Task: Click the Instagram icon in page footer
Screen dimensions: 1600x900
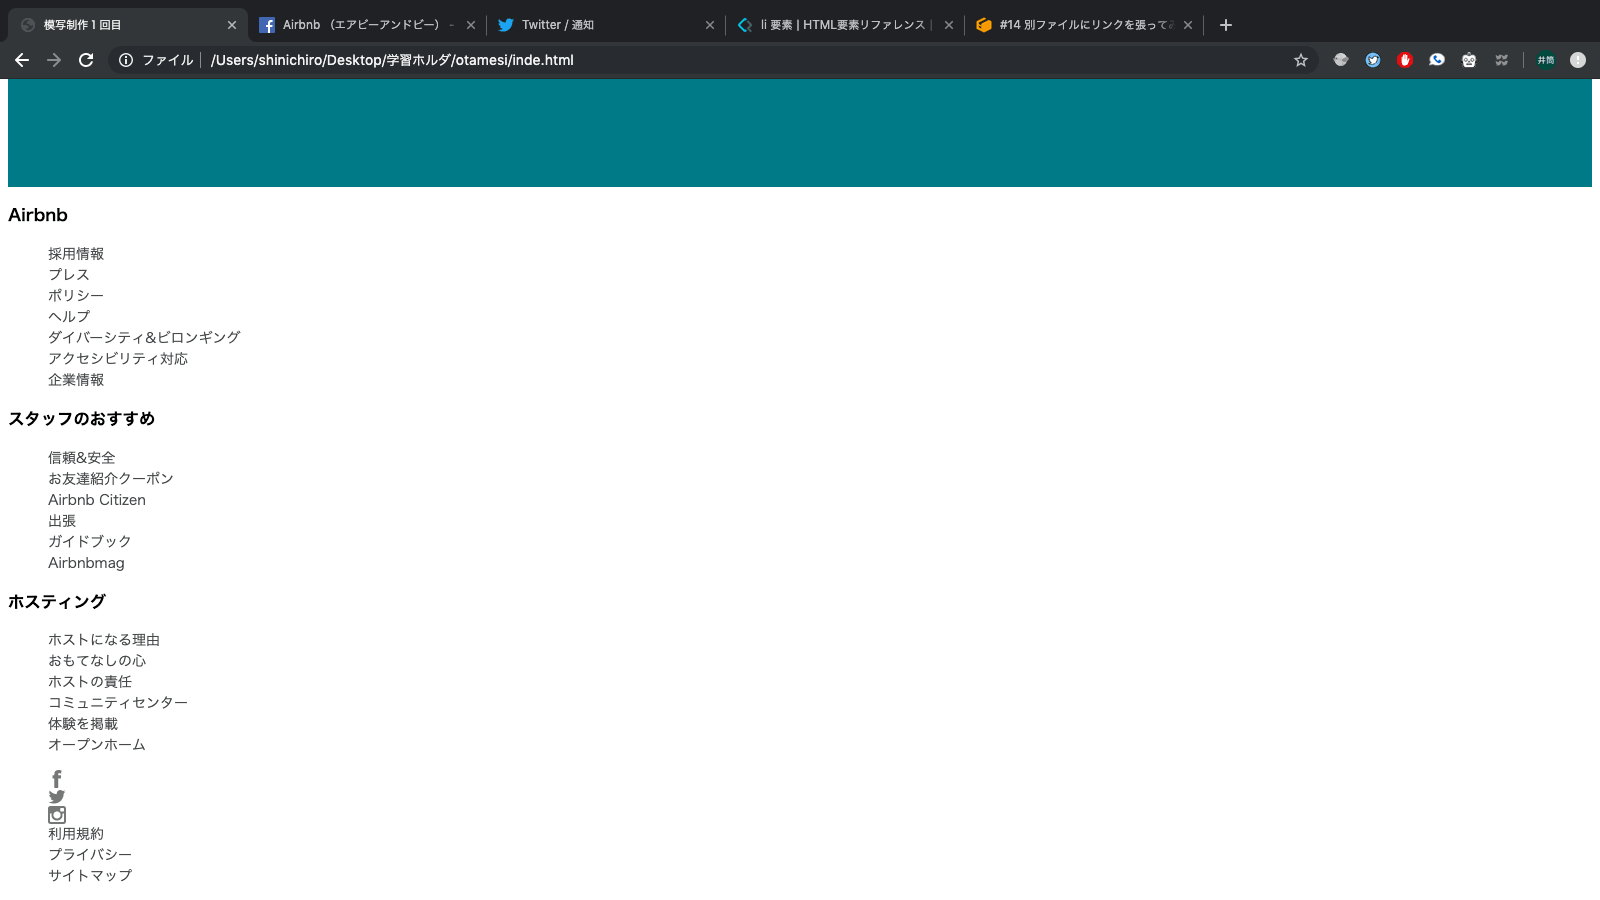Action: (x=57, y=815)
